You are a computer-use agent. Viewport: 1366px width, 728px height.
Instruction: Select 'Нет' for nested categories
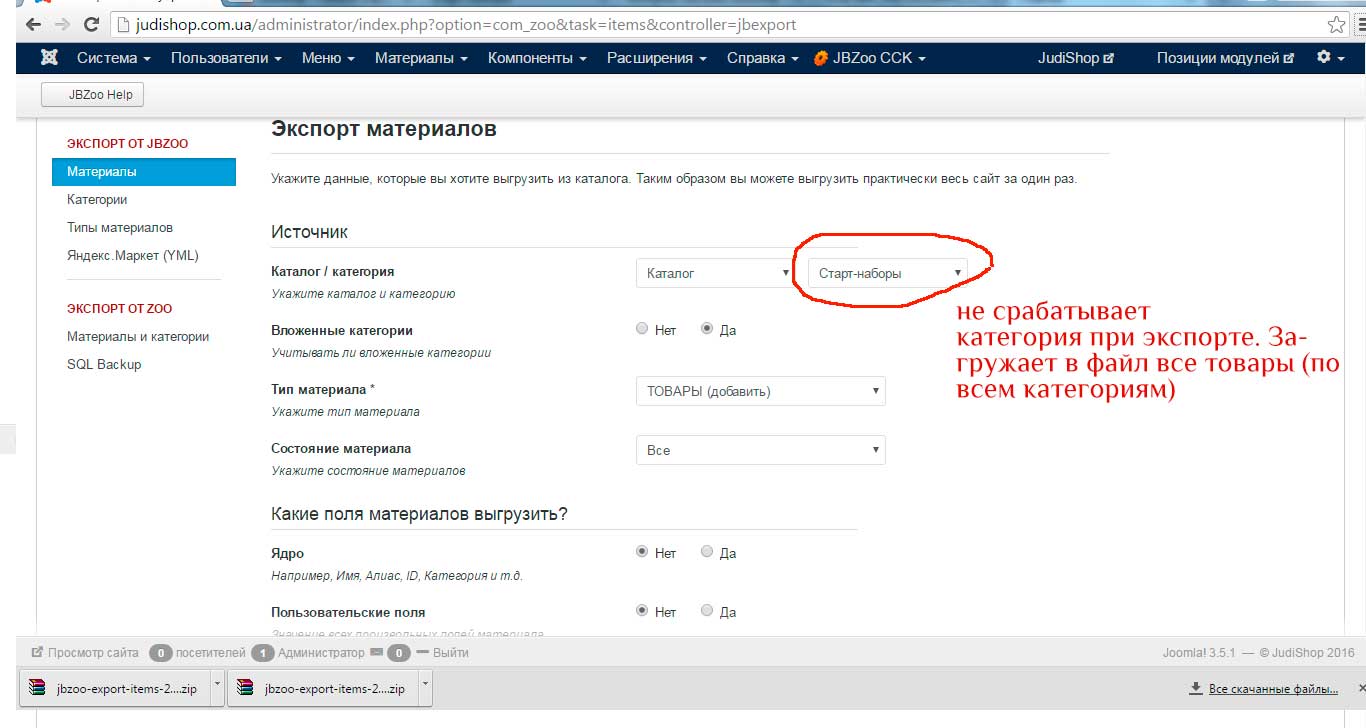(642, 329)
